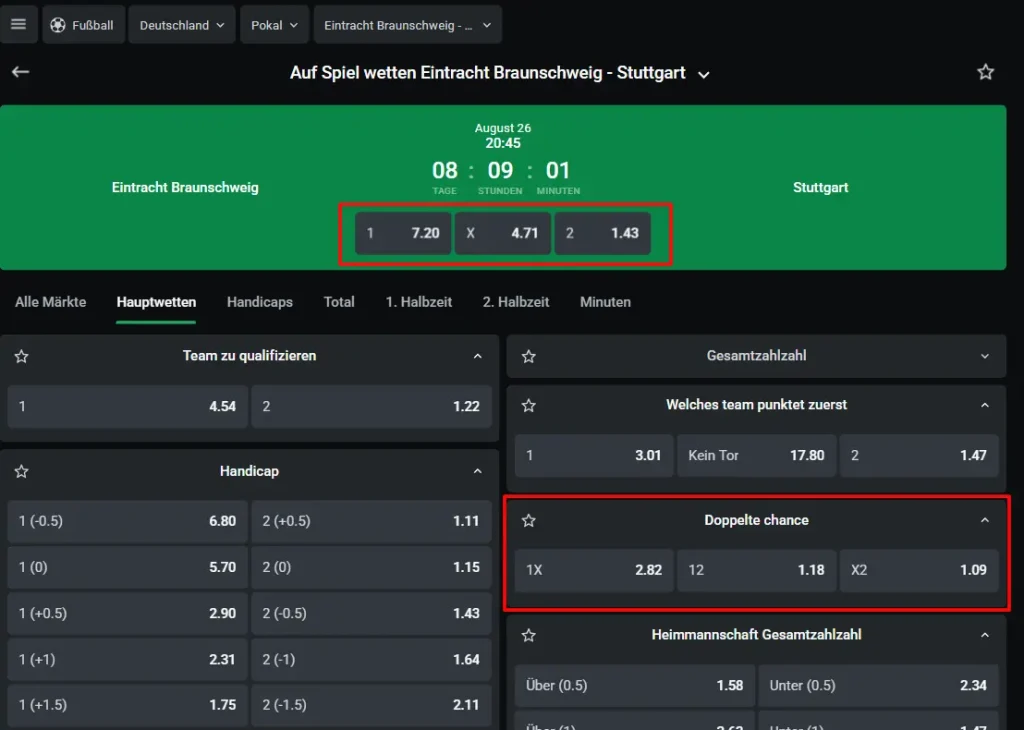Bet on draw X at 4.71
1024x730 pixels.
(x=503, y=233)
